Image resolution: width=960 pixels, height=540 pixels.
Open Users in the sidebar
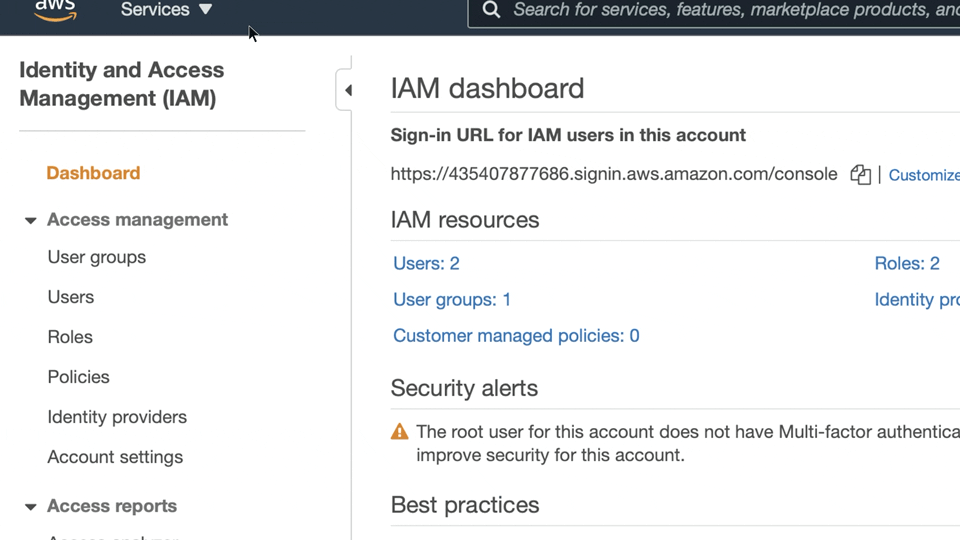[71, 297]
